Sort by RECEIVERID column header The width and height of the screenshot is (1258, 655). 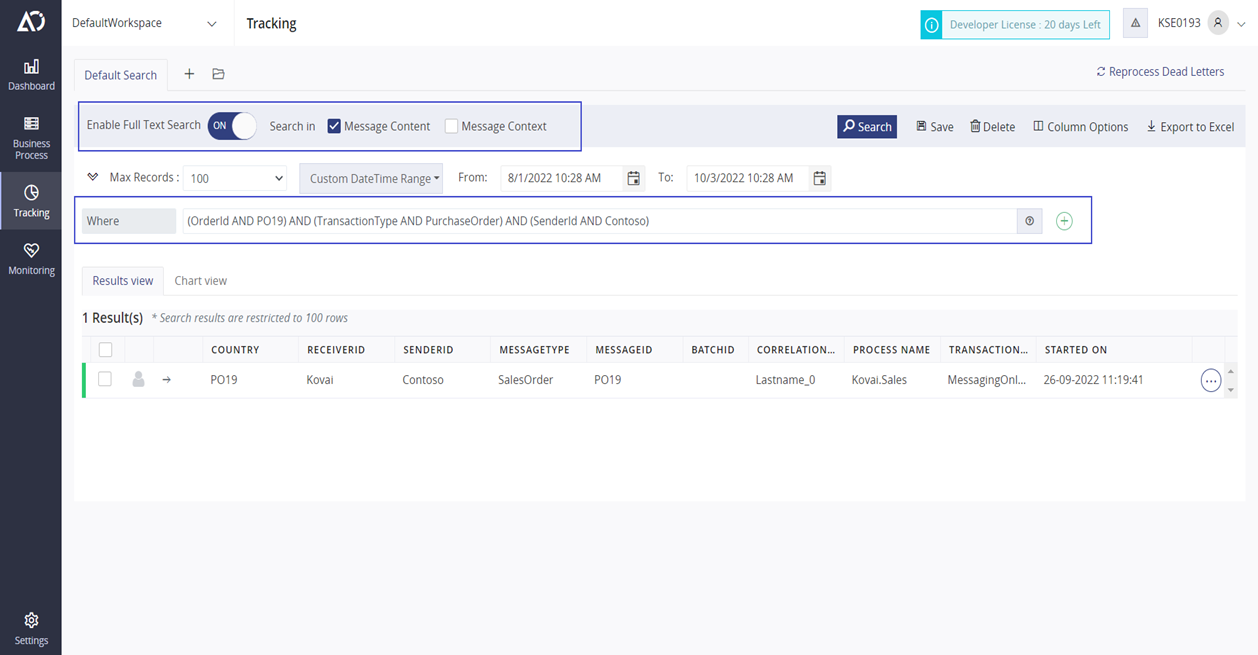tap(336, 350)
